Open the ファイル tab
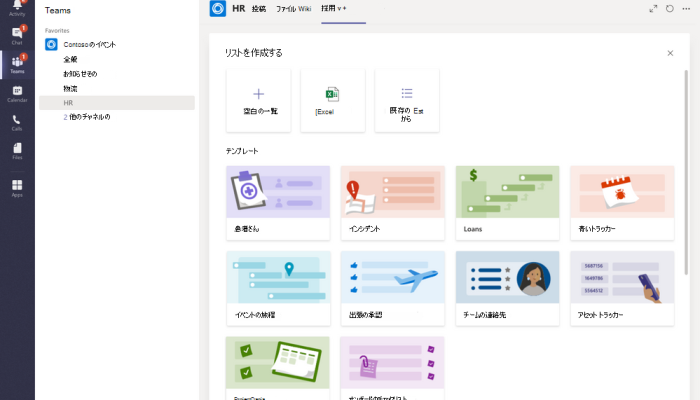Viewport: 700px width, 400px height. 285,9
